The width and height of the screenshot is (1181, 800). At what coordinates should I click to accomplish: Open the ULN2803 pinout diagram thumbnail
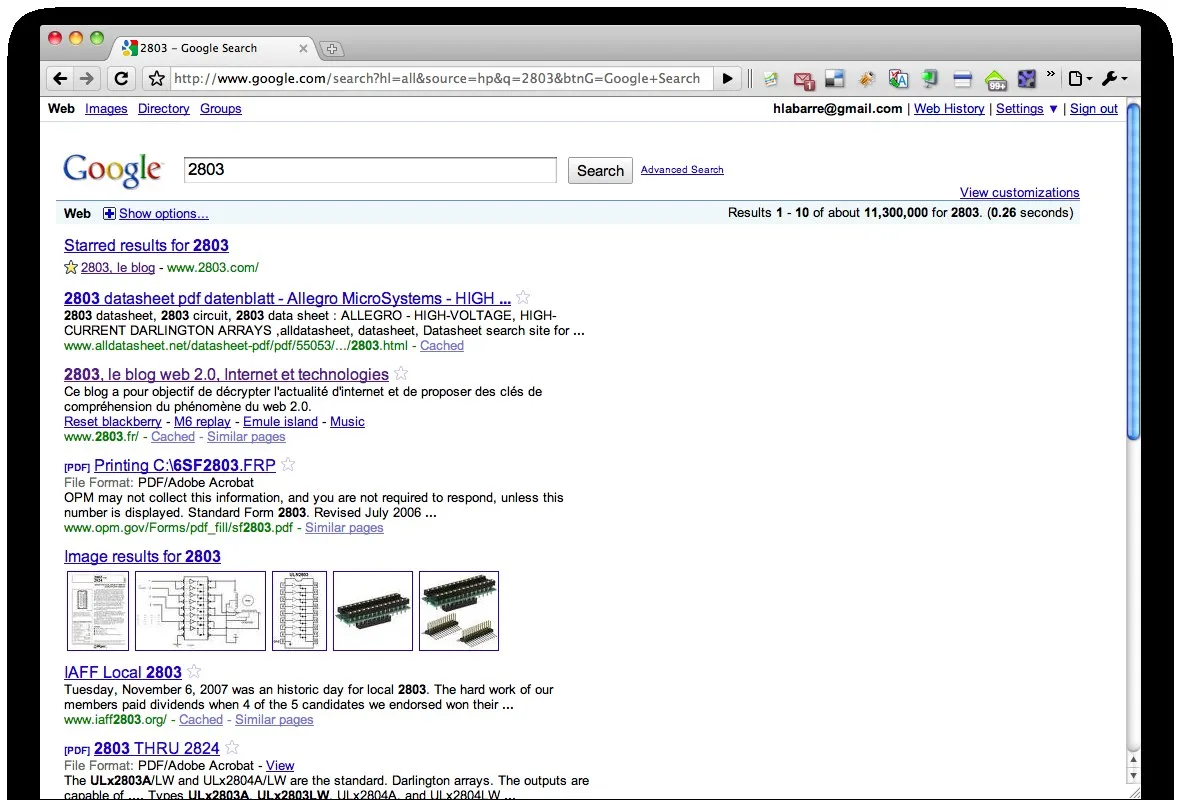click(x=299, y=611)
